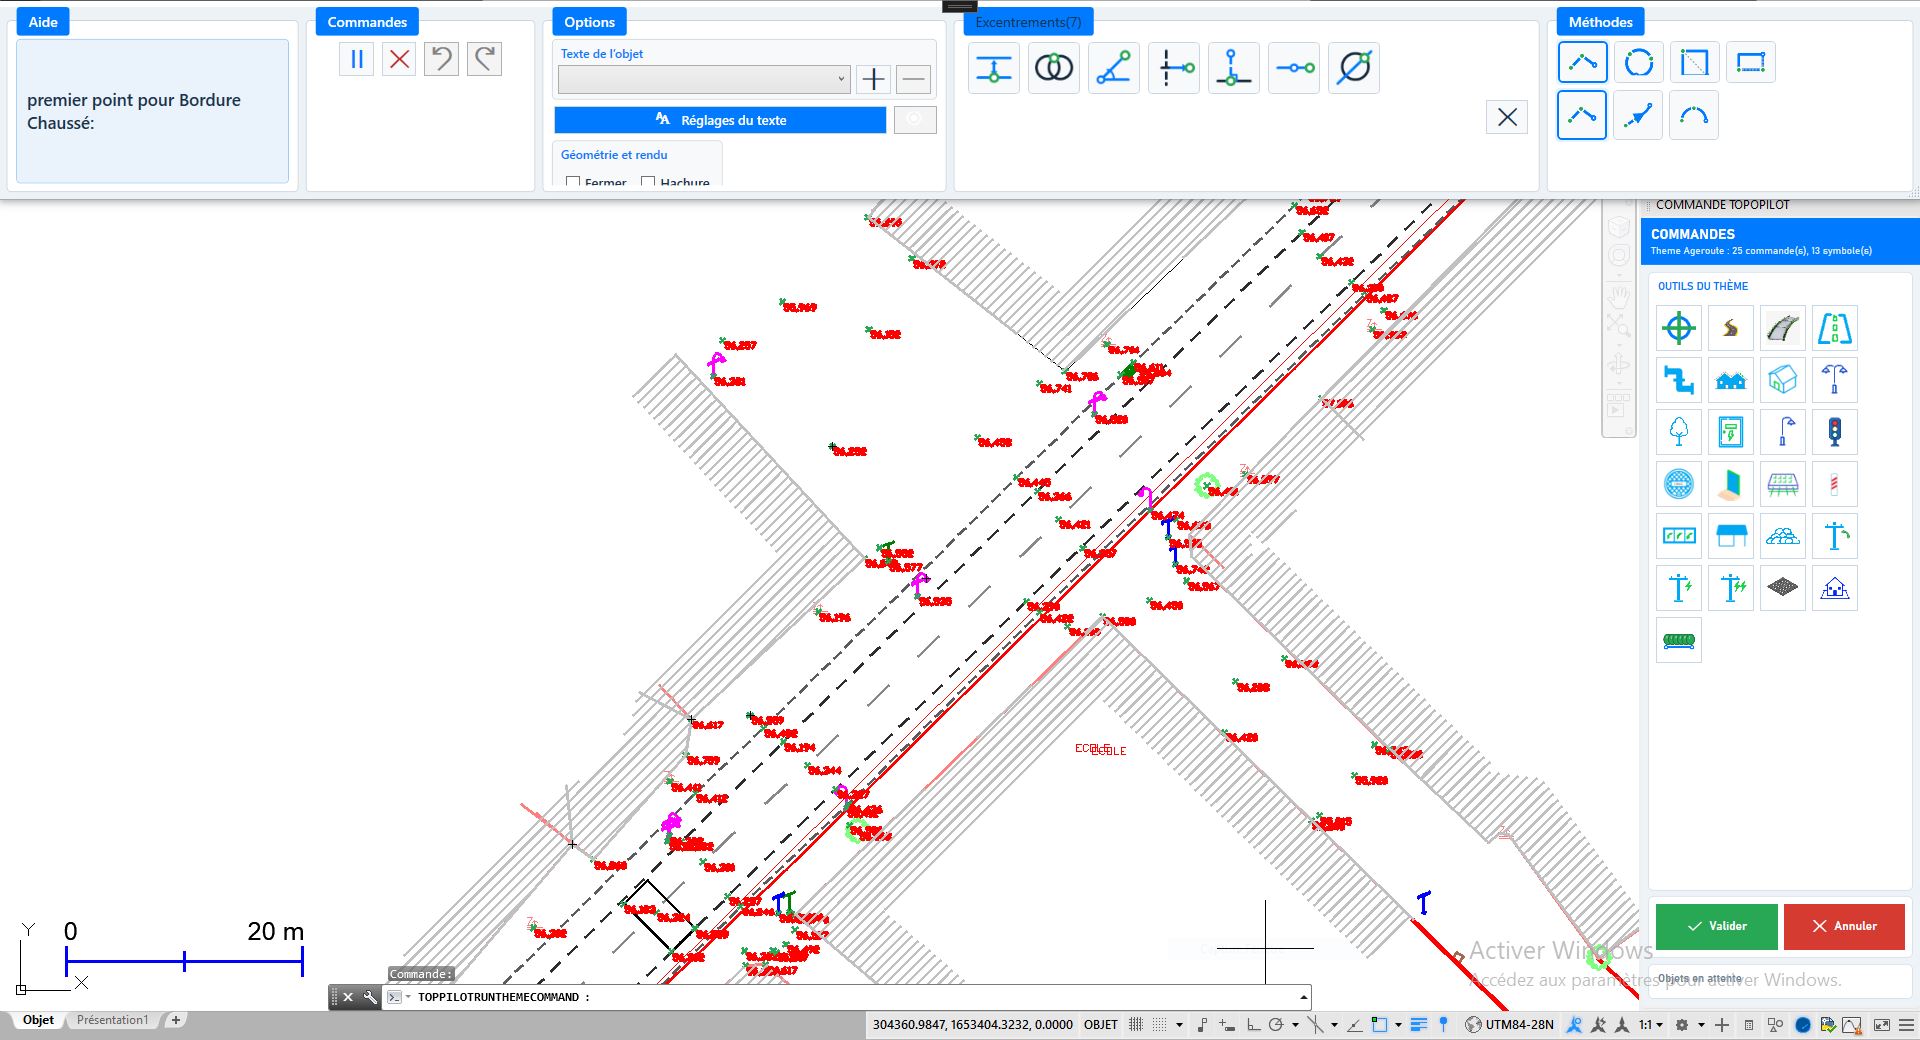Select the angle-distance excentrement tool

point(1114,68)
